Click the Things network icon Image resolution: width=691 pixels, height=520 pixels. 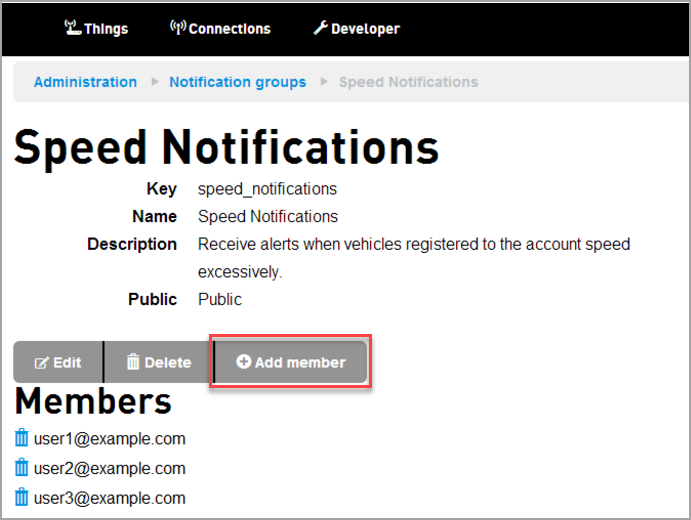[72, 28]
